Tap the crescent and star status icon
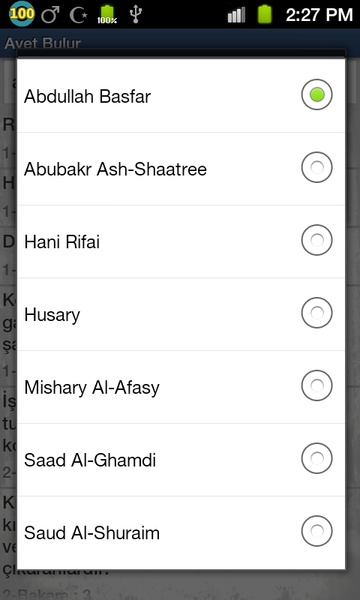 pos(78,15)
